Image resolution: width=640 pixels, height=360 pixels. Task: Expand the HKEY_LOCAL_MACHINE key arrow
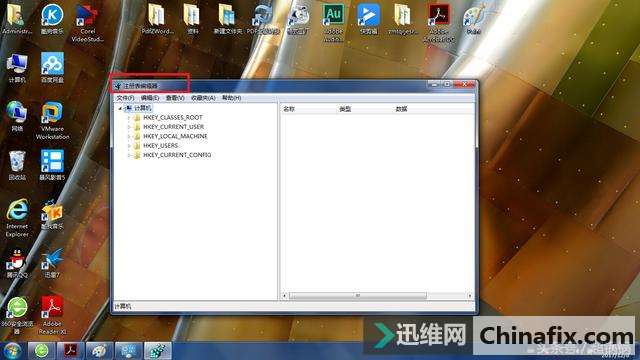129,136
